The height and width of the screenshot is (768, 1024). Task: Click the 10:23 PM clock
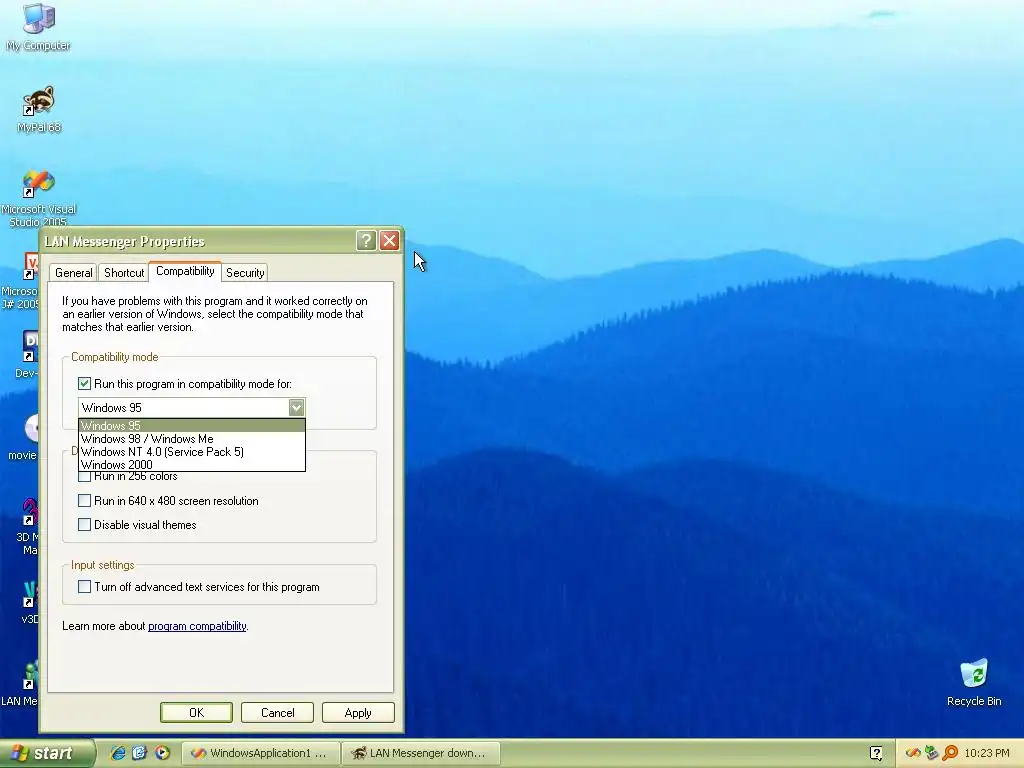click(987, 753)
